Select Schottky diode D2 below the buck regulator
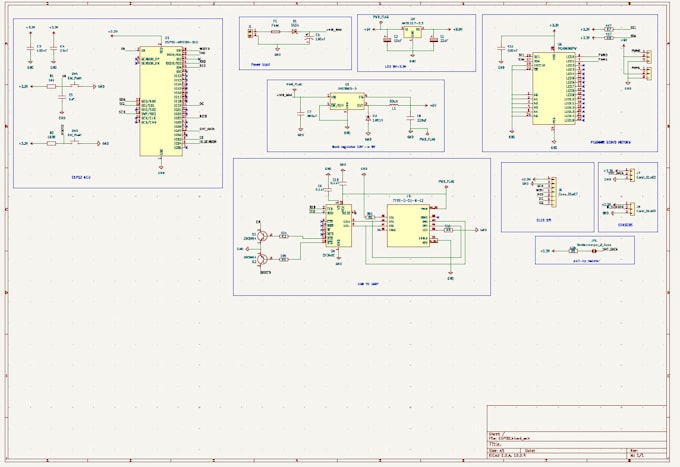 click(x=368, y=118)
